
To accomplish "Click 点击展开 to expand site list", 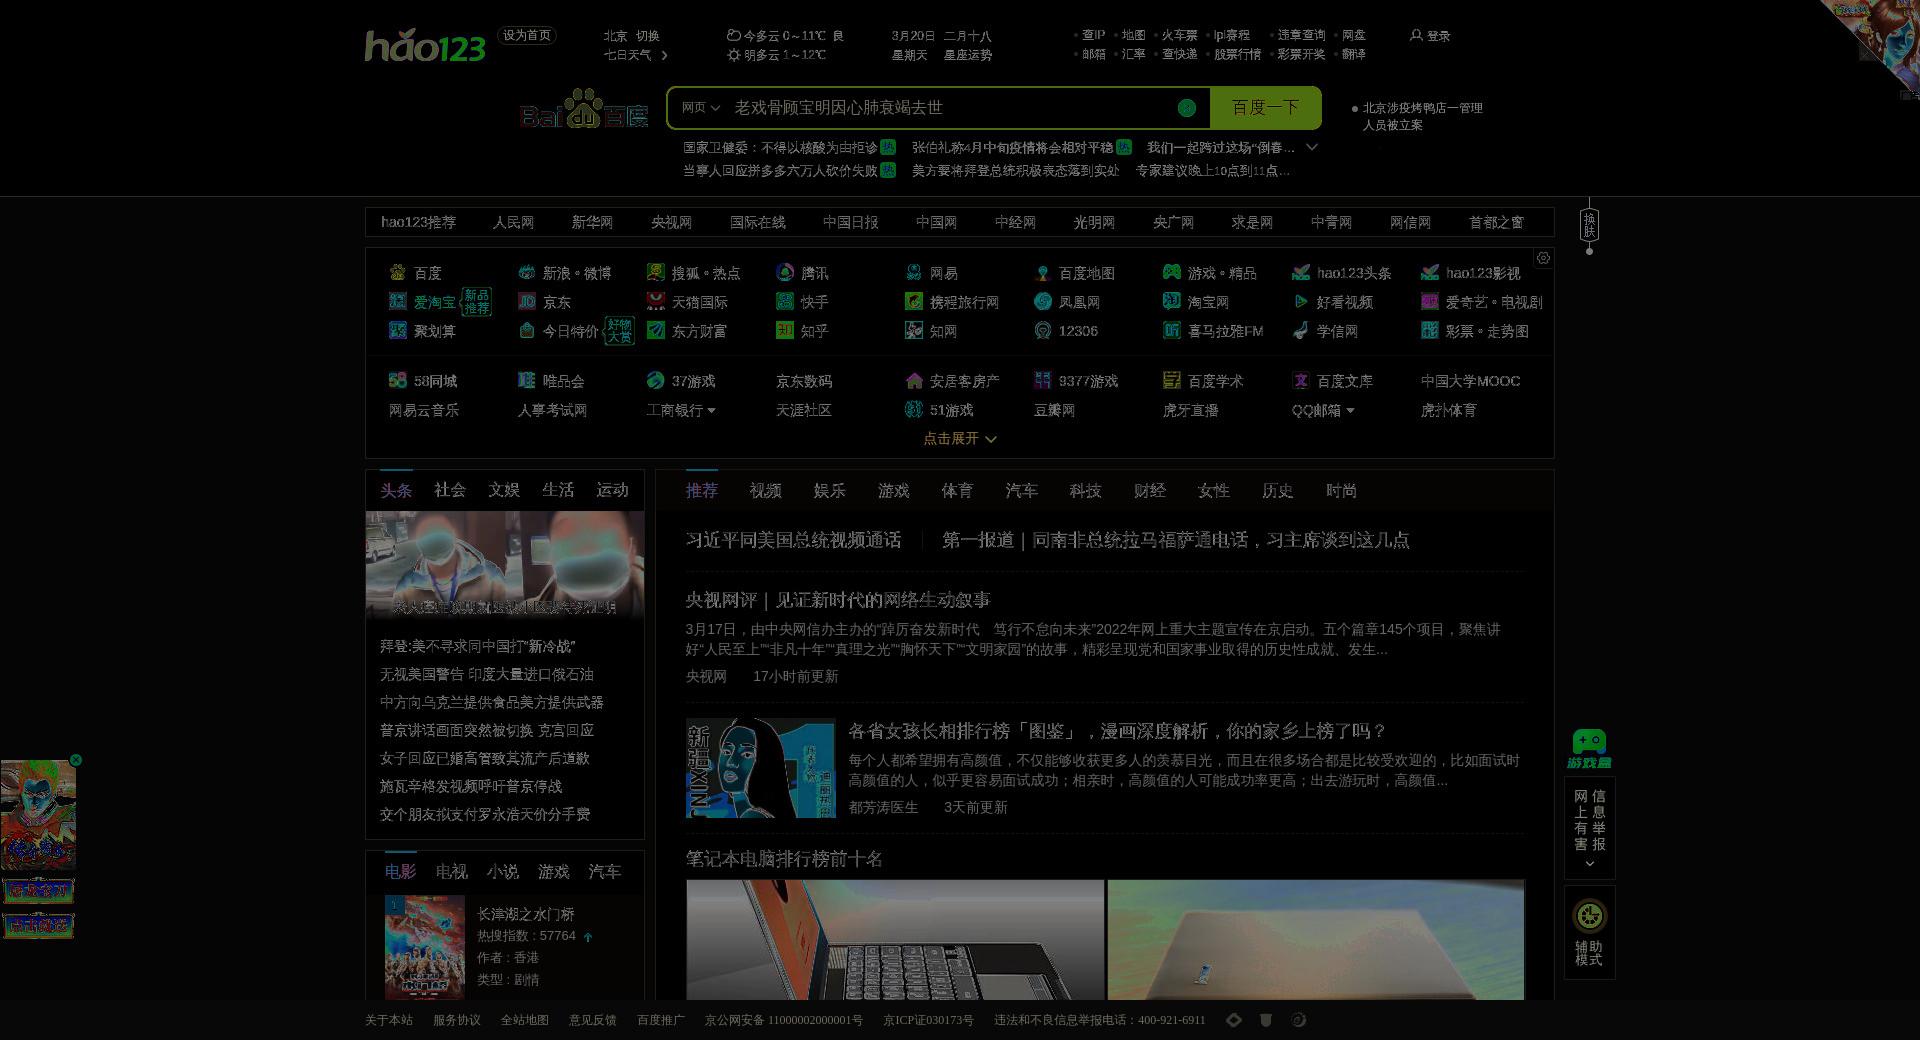I will (959, 438).
